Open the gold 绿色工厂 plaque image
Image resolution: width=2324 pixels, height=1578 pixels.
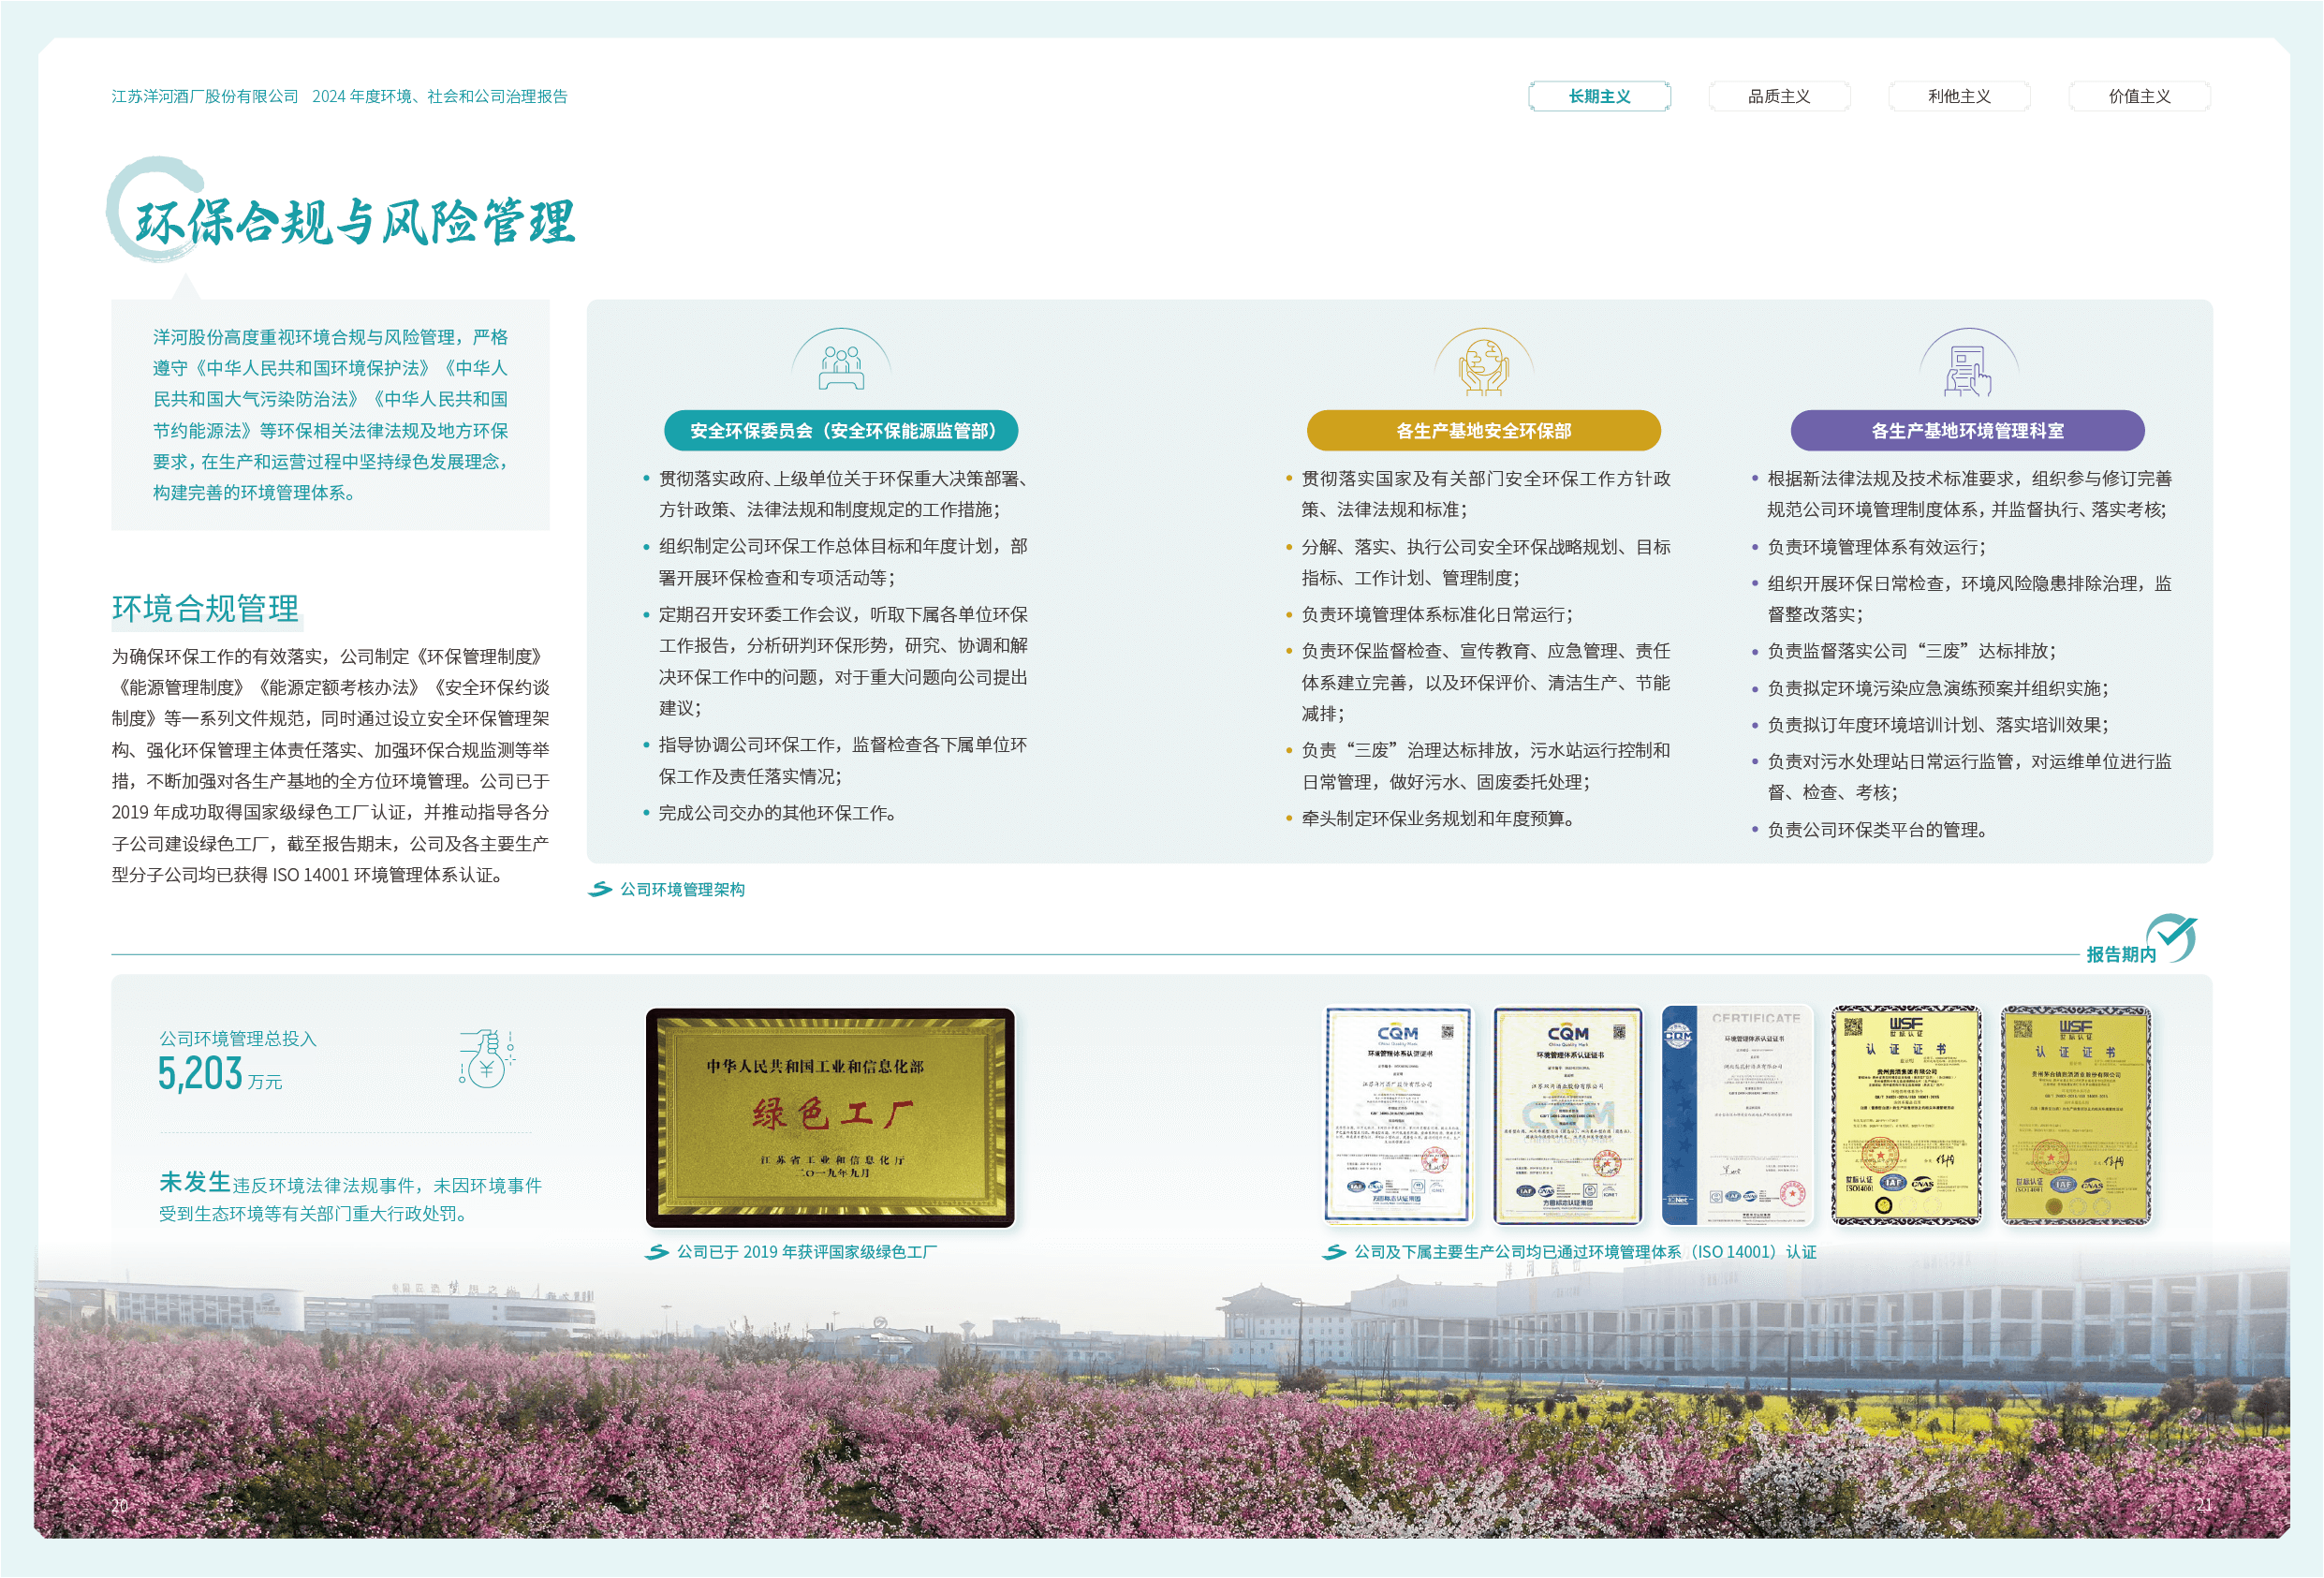830,1117
